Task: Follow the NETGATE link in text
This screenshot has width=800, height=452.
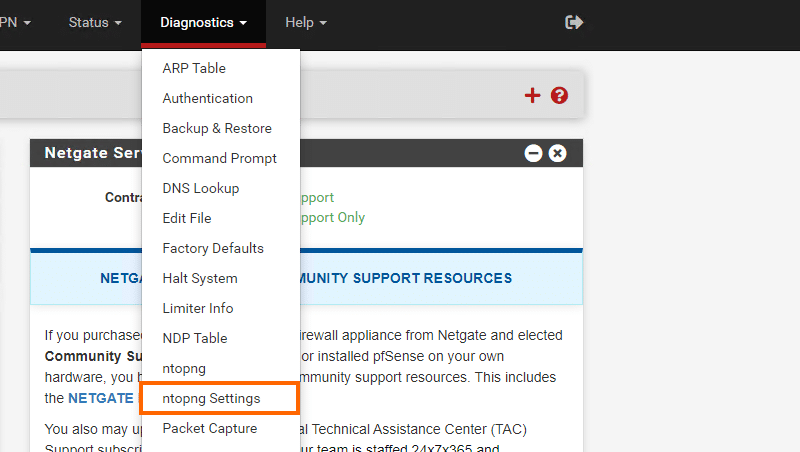Action: (101, 398)
